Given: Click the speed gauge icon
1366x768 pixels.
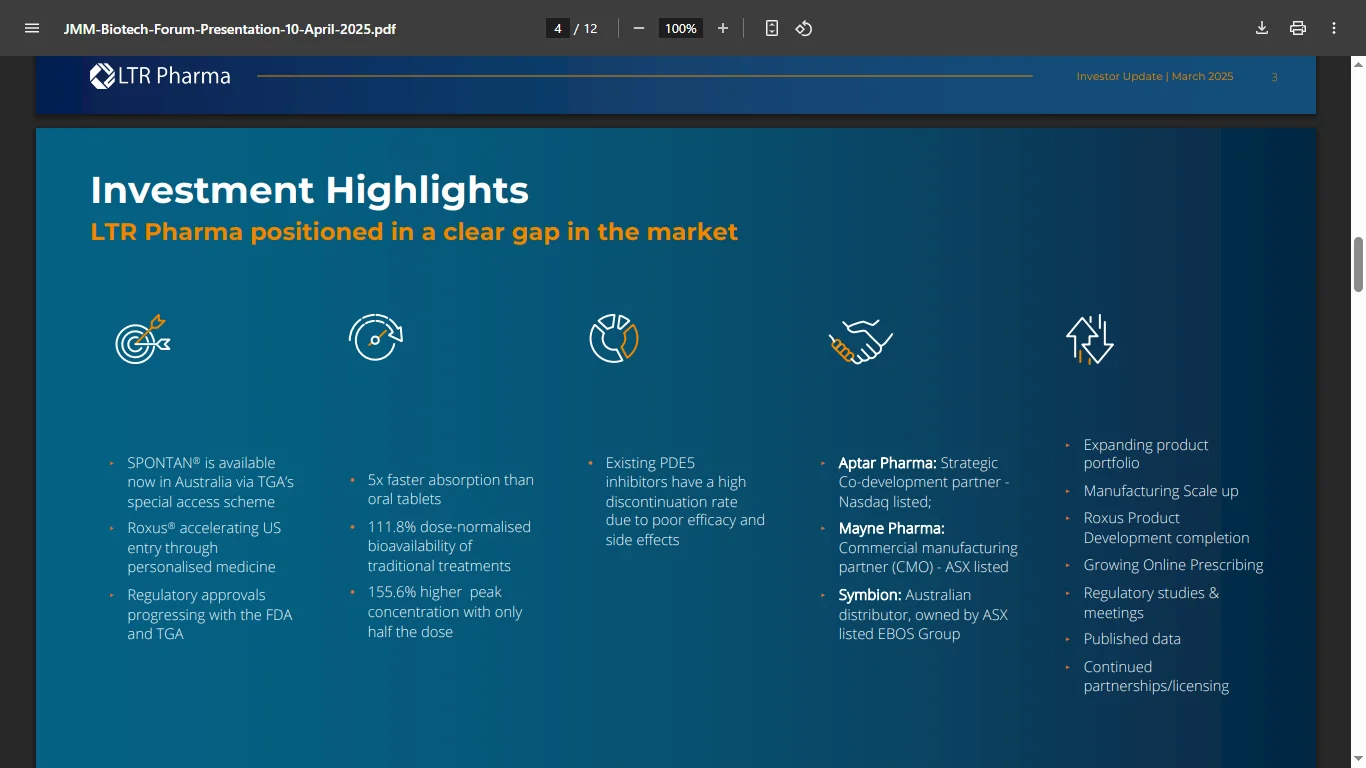Looking at the screenshot, I should click(375, 337).
